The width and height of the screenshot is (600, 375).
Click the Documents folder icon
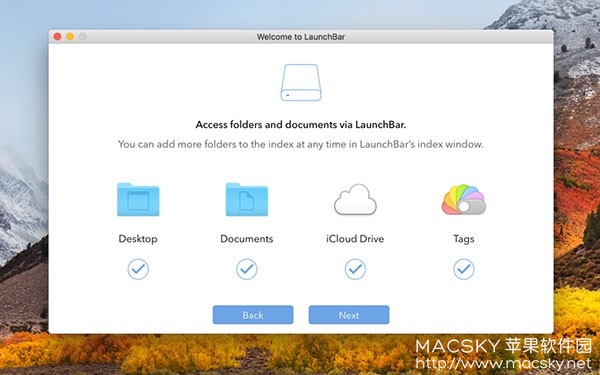tap(247, 199)
